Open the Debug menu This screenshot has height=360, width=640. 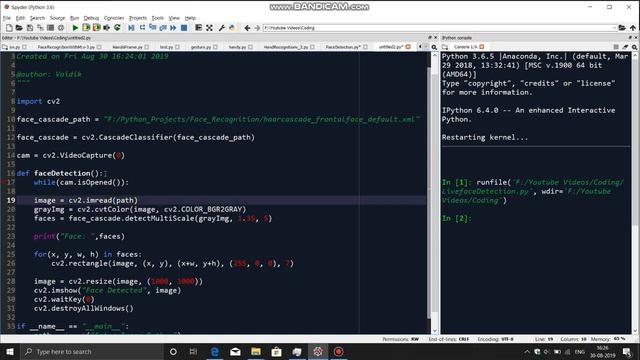(x=91, y=18)
